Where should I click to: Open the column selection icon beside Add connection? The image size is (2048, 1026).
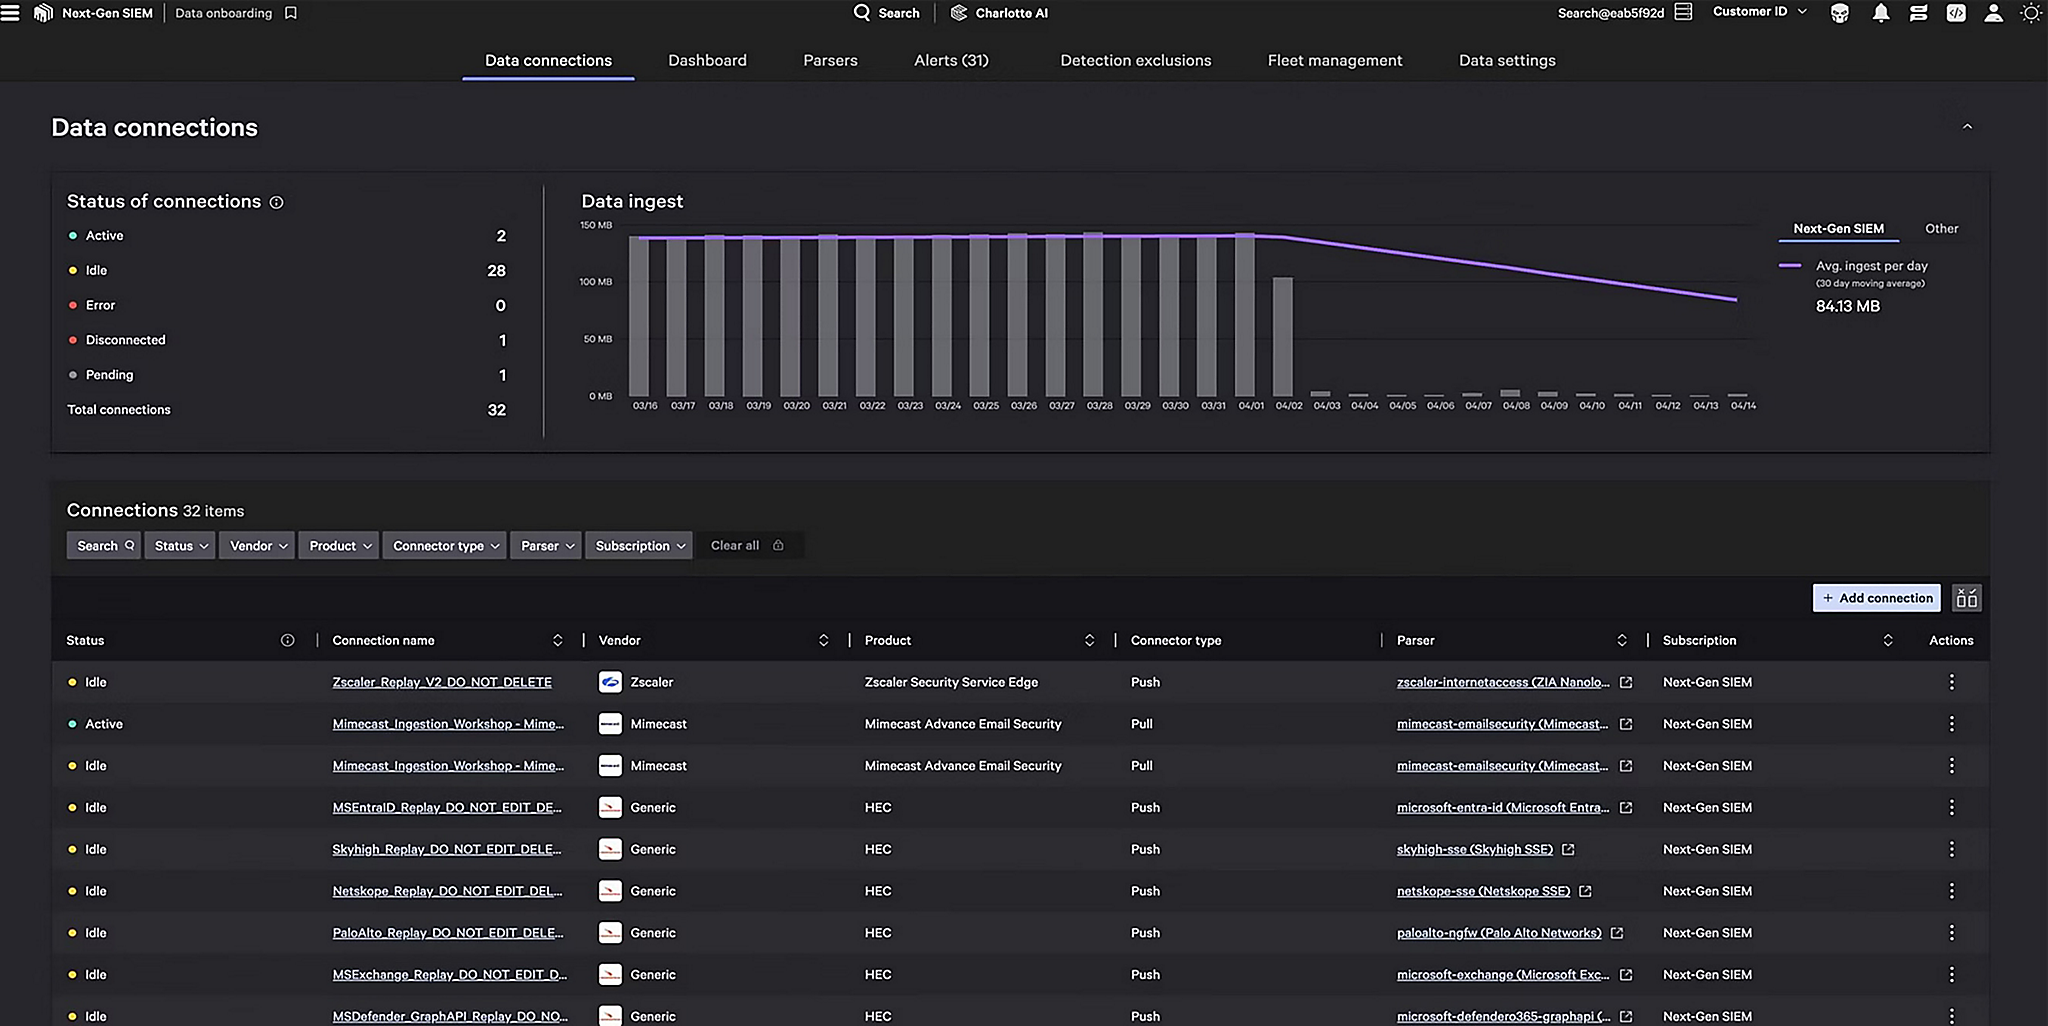1966,597
